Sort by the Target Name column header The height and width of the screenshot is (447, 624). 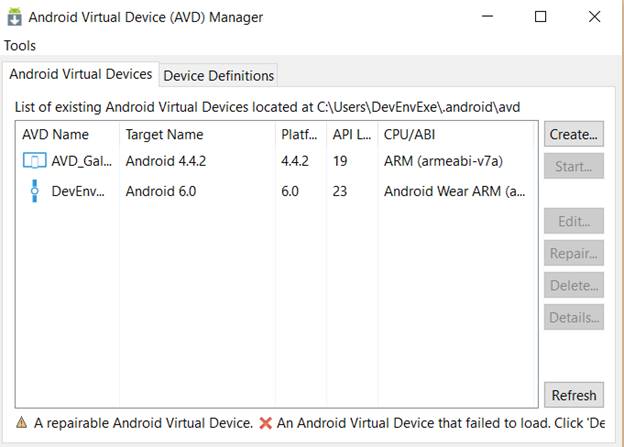click(164, 134)
